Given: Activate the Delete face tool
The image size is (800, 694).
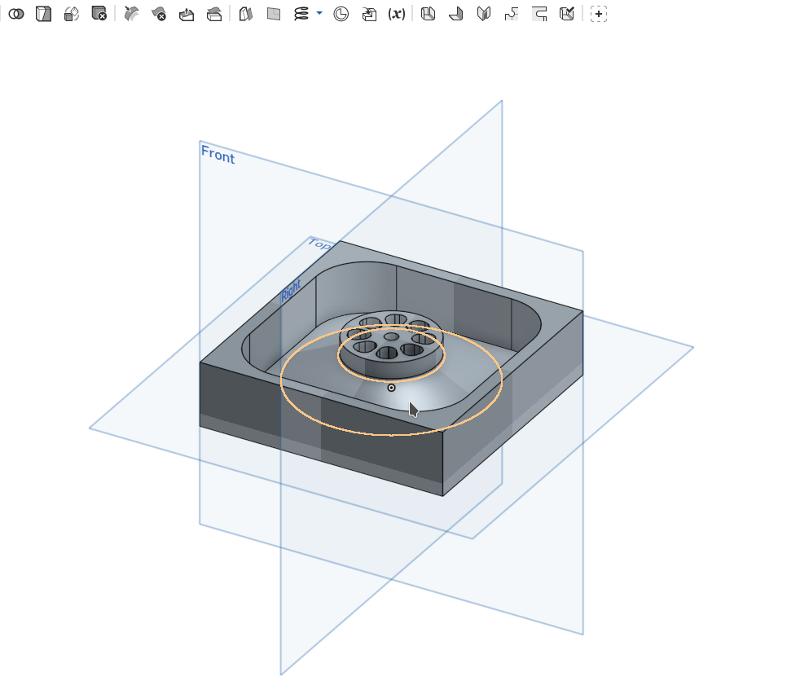Looking at the screenshot, I should pyautogui.click(x=159, y=14).
